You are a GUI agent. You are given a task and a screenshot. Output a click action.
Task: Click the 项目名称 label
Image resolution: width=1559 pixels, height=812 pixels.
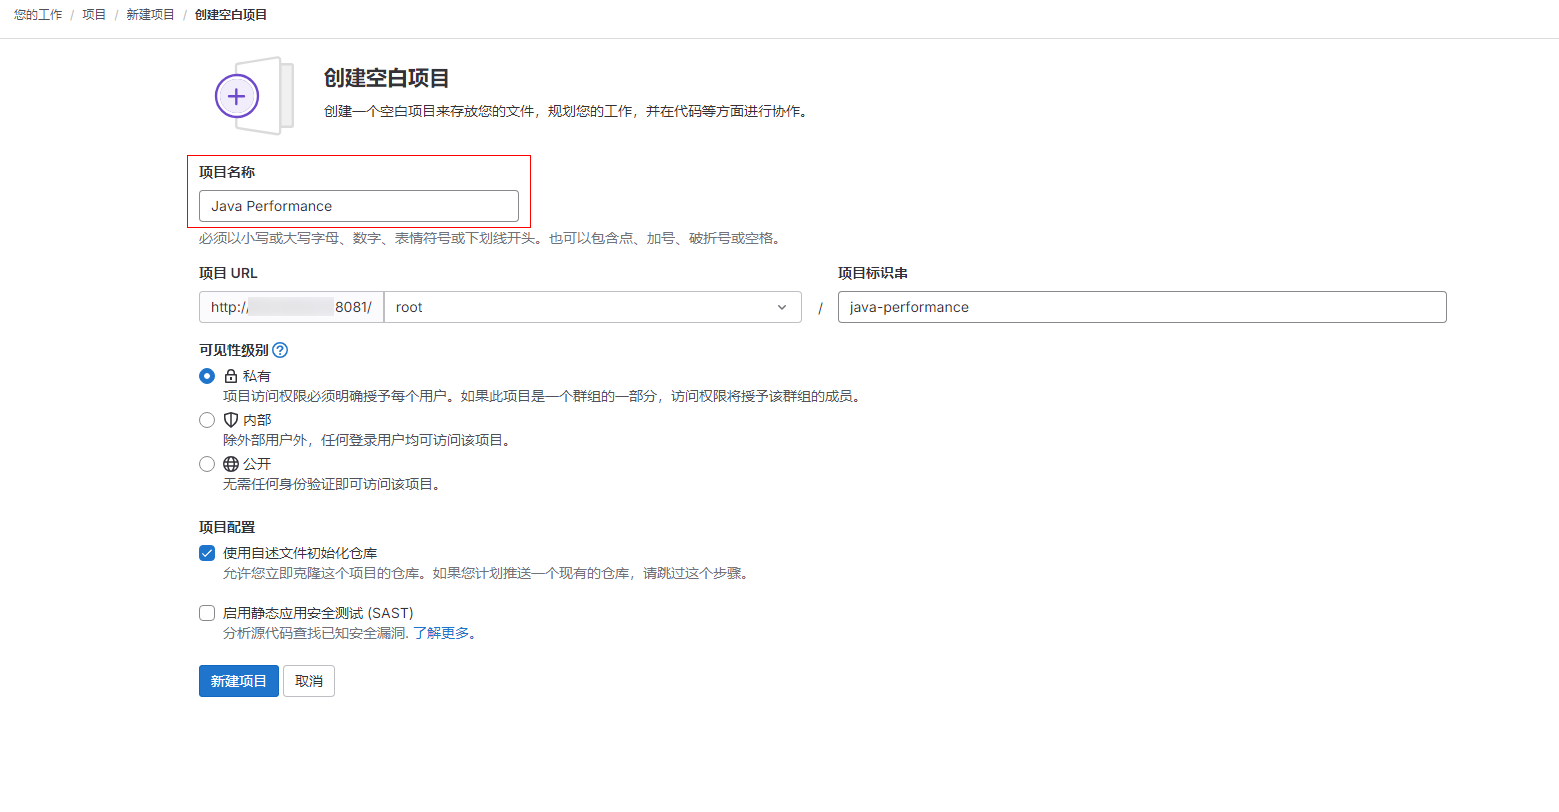[x=227, y=172]
